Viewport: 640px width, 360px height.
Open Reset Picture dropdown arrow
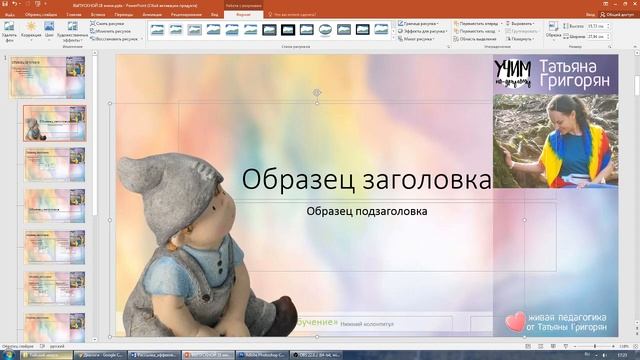coord(142,39)
